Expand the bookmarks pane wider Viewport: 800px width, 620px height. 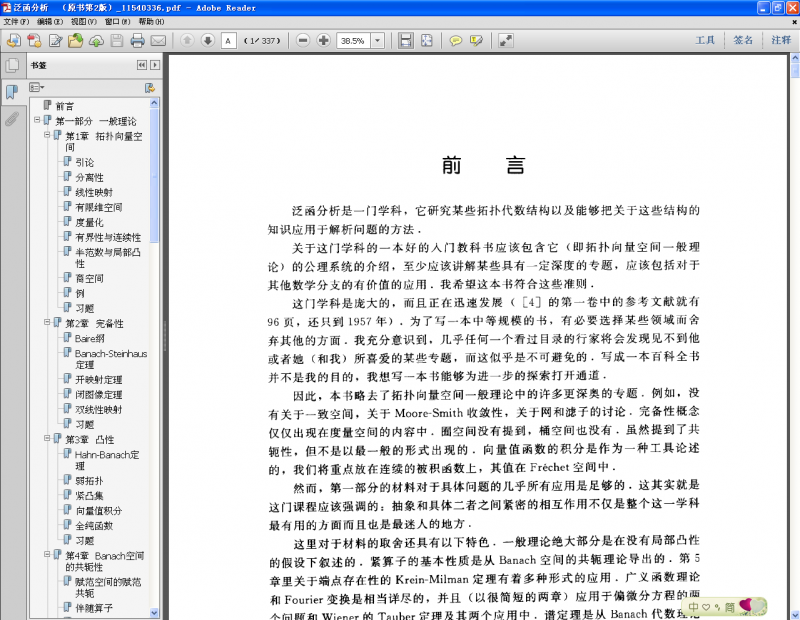(x=155, y=65)
